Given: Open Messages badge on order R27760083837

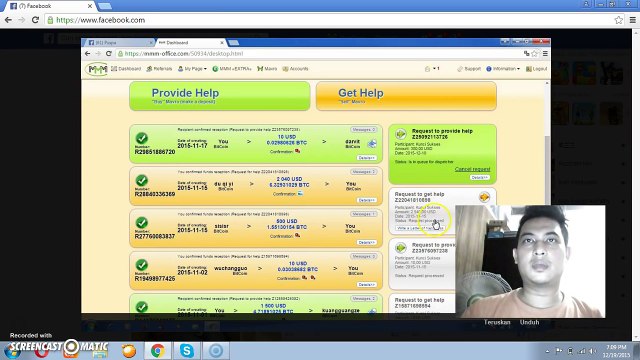Looking at the screenshot, I should point(363,214).
